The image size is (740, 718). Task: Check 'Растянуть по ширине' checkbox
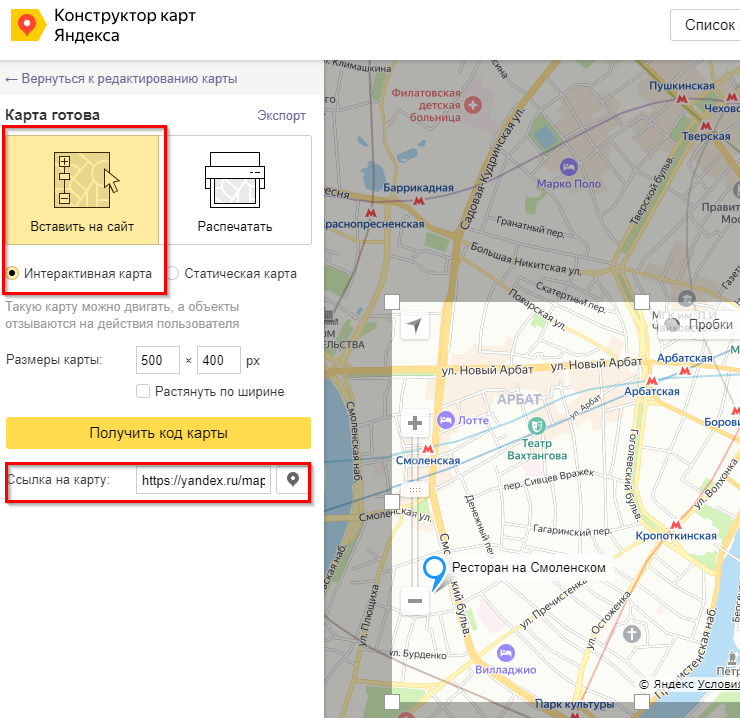coord(143,391)
